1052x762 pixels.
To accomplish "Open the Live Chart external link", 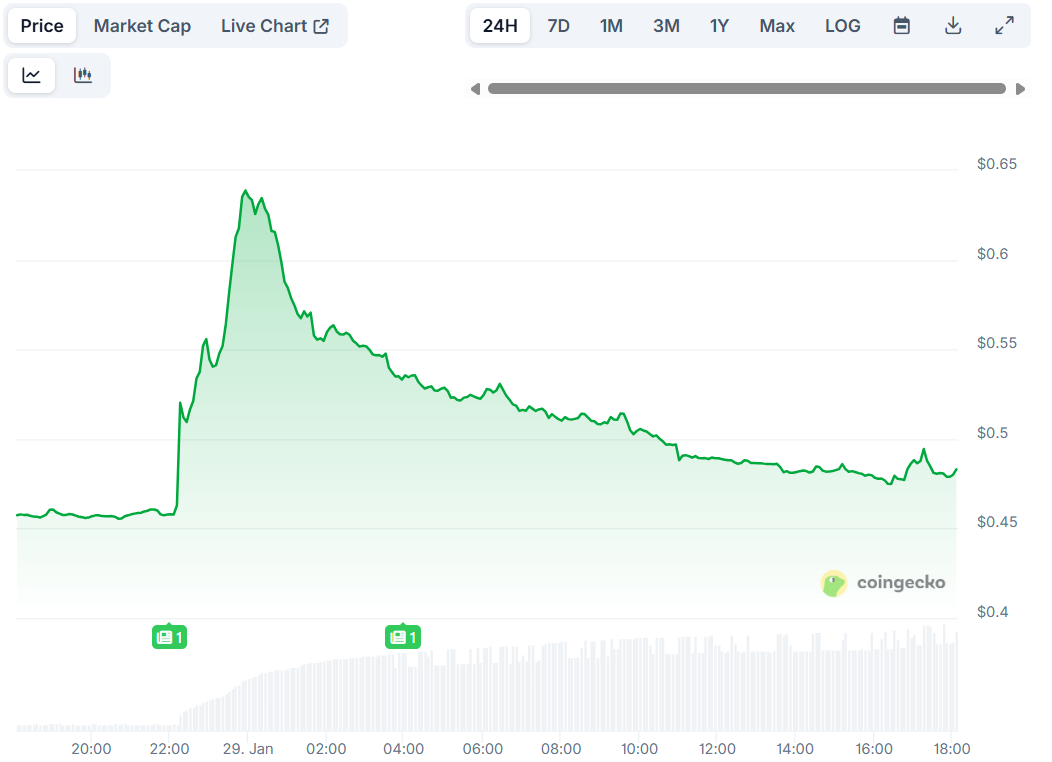I will (275, 26).
